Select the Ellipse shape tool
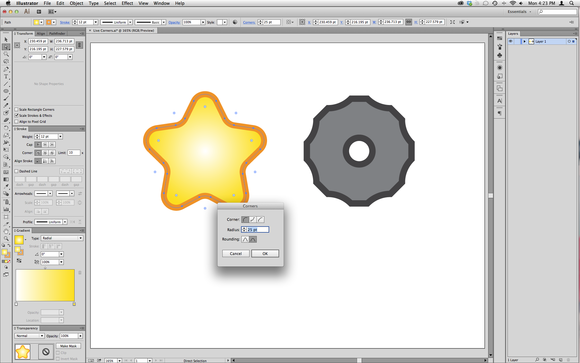Screen dimensions: 580x363 click(x=6, y=91)
